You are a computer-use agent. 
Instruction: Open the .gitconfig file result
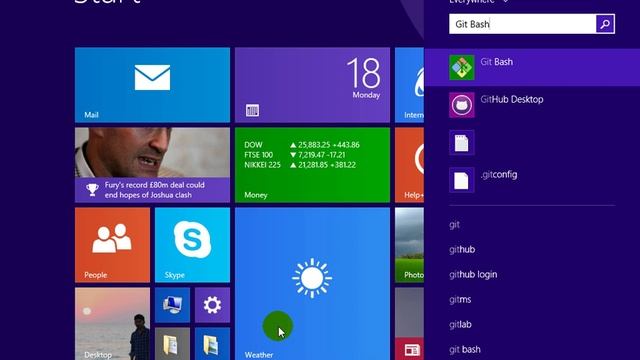coord(532,180)
